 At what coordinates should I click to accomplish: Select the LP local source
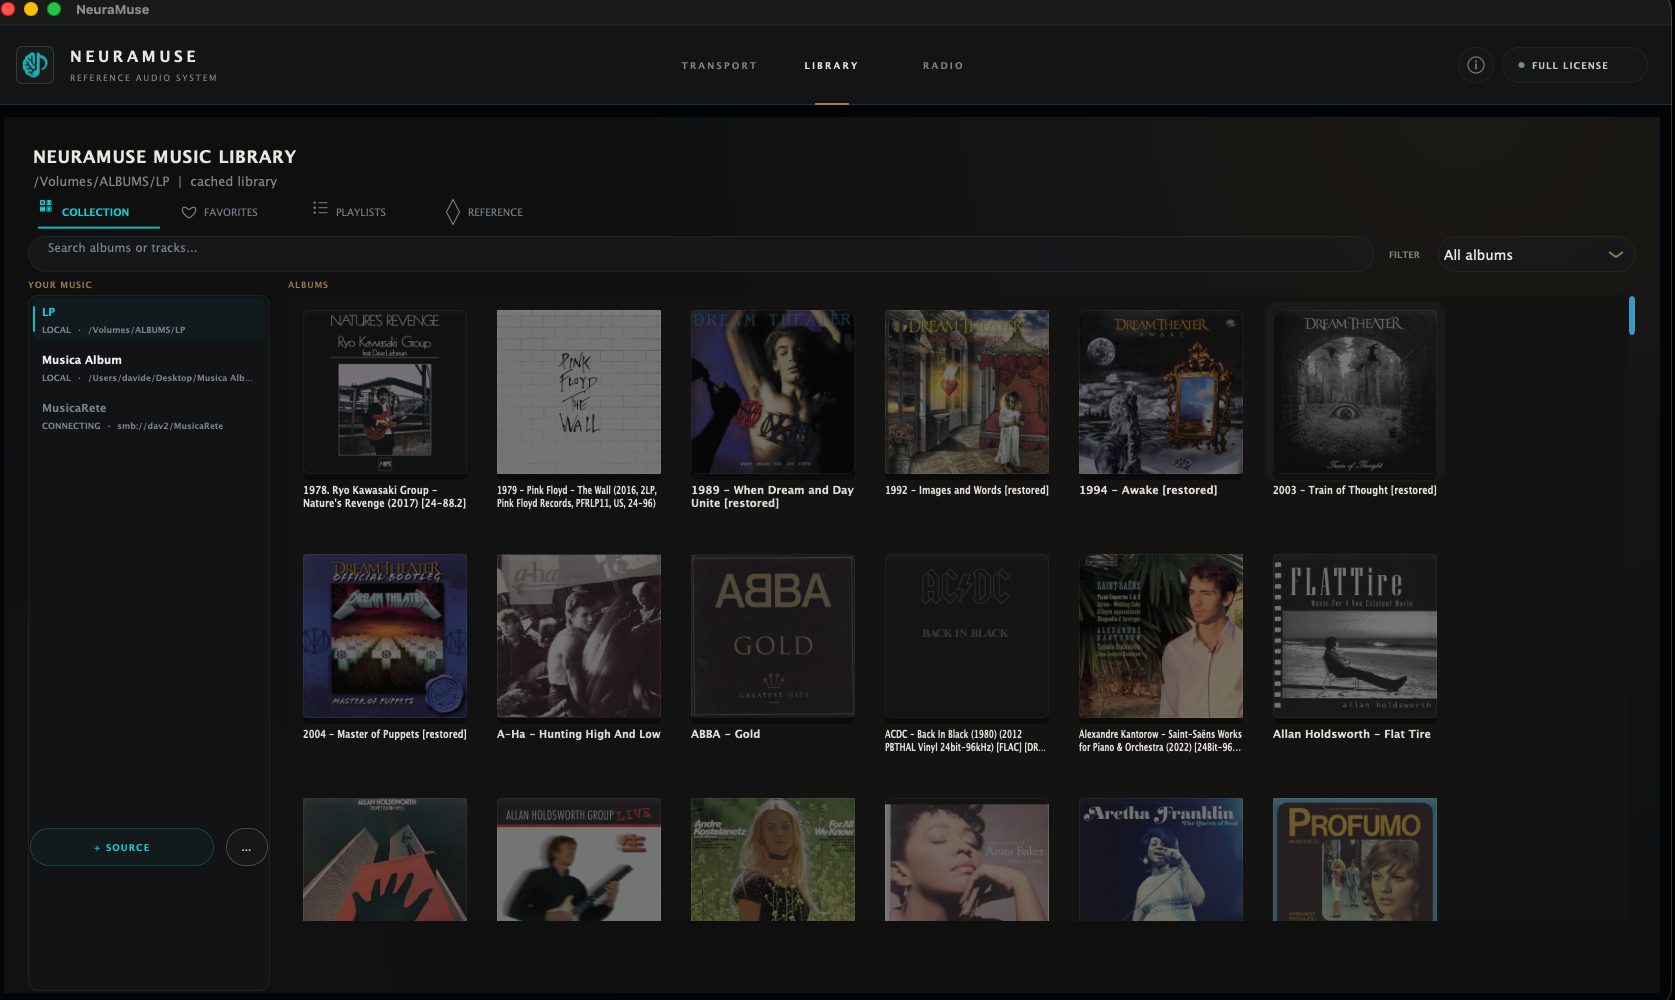click(149, 320)
